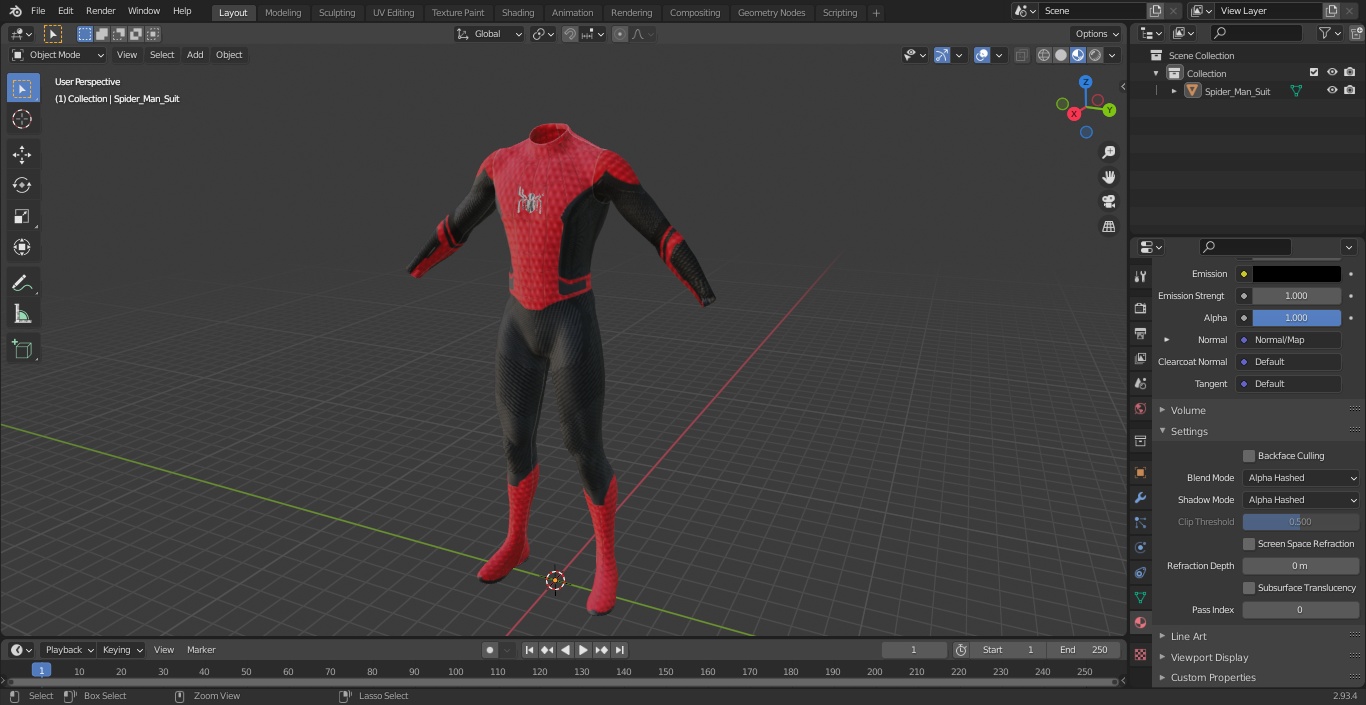Hide Collection with its eye icon
Screen dimensions: 1366x705
click(x=1332, y=72)
